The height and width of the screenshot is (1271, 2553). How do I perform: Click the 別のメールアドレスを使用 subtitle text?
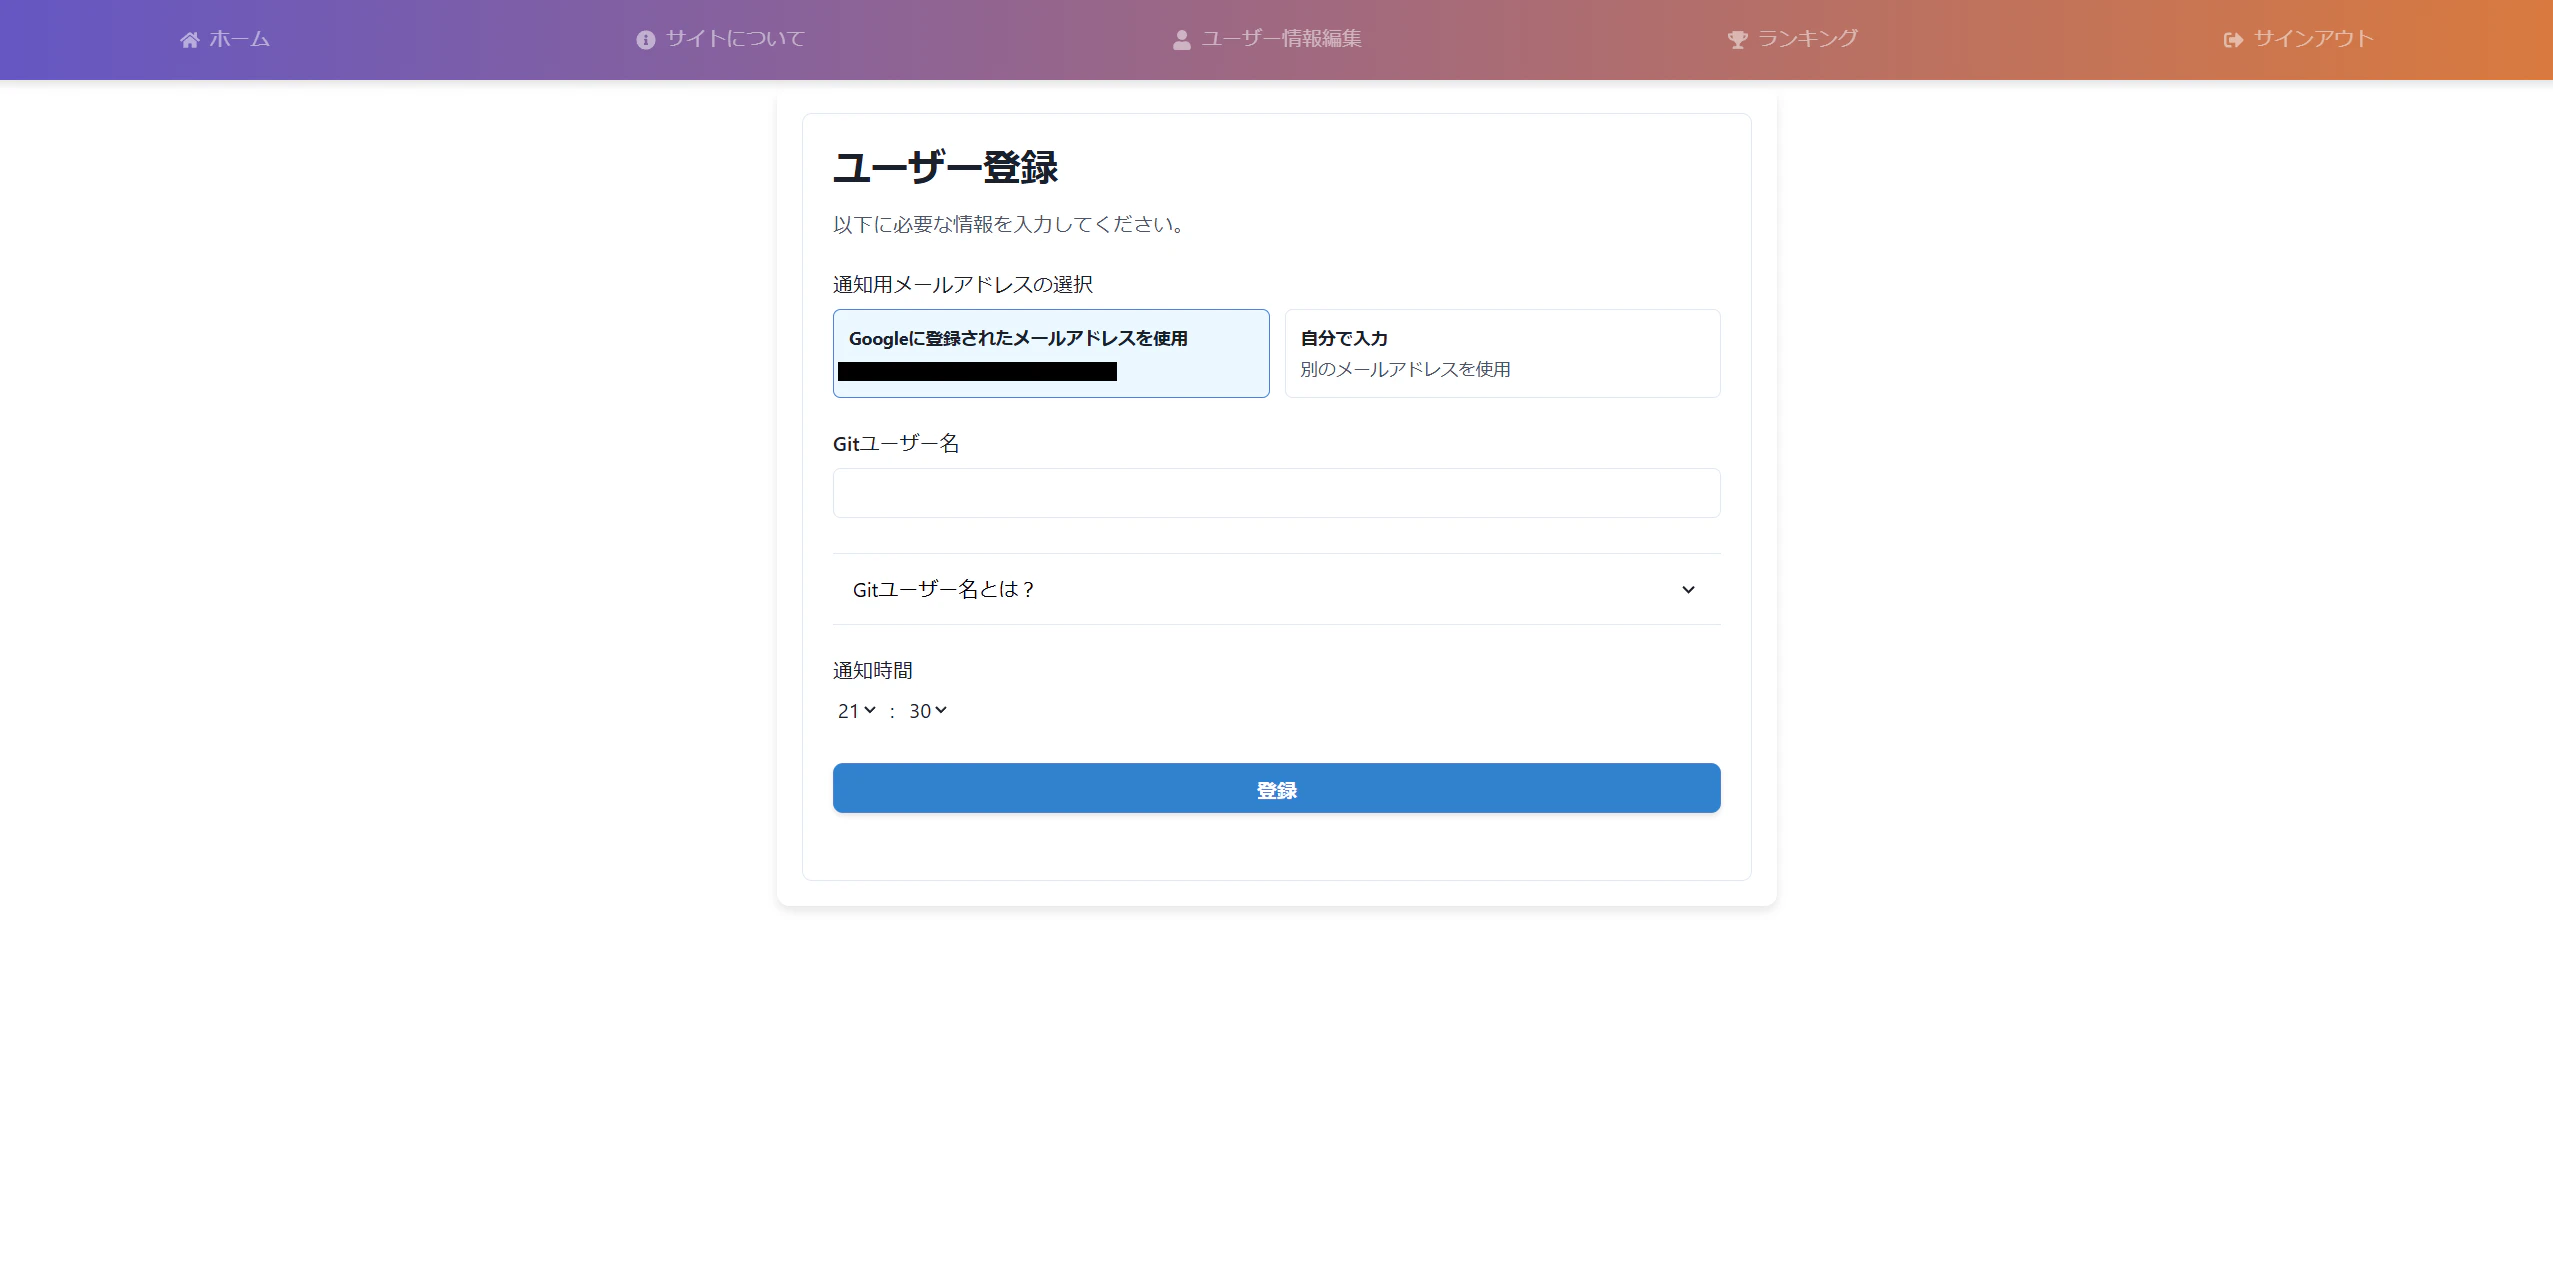tap(1405, 369)
